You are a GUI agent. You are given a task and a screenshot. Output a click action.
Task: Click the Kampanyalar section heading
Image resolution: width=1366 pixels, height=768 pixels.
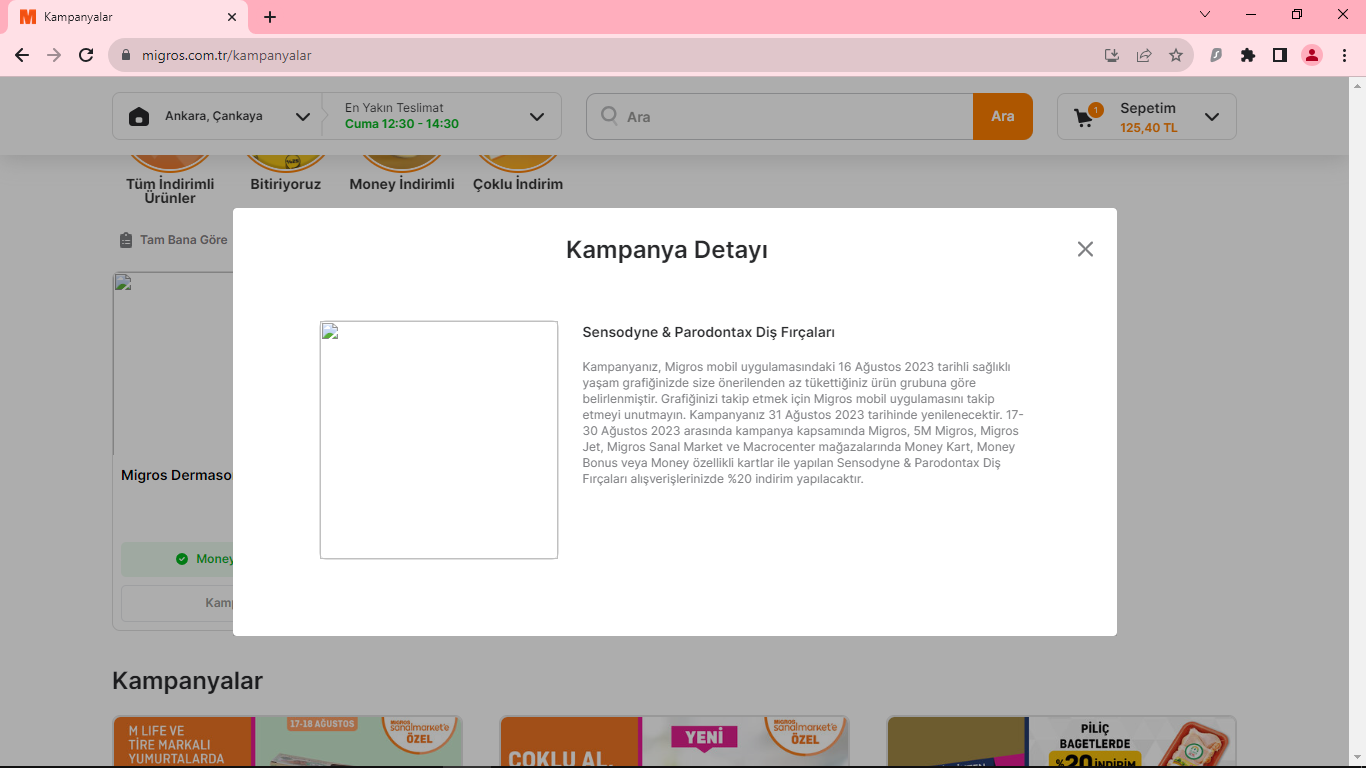(x=187, y=681)
